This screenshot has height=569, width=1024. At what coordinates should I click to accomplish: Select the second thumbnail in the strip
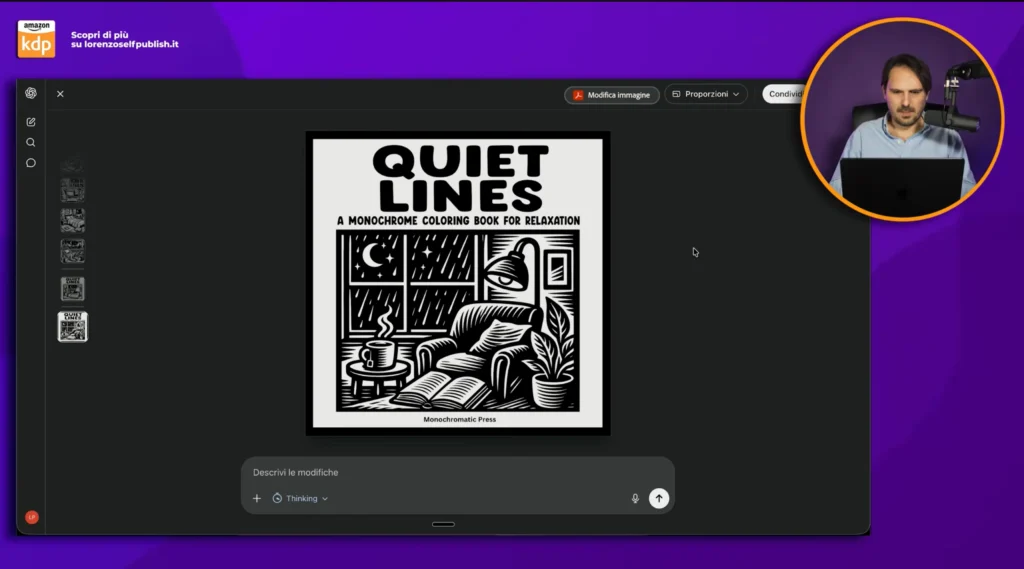point(72,190)
